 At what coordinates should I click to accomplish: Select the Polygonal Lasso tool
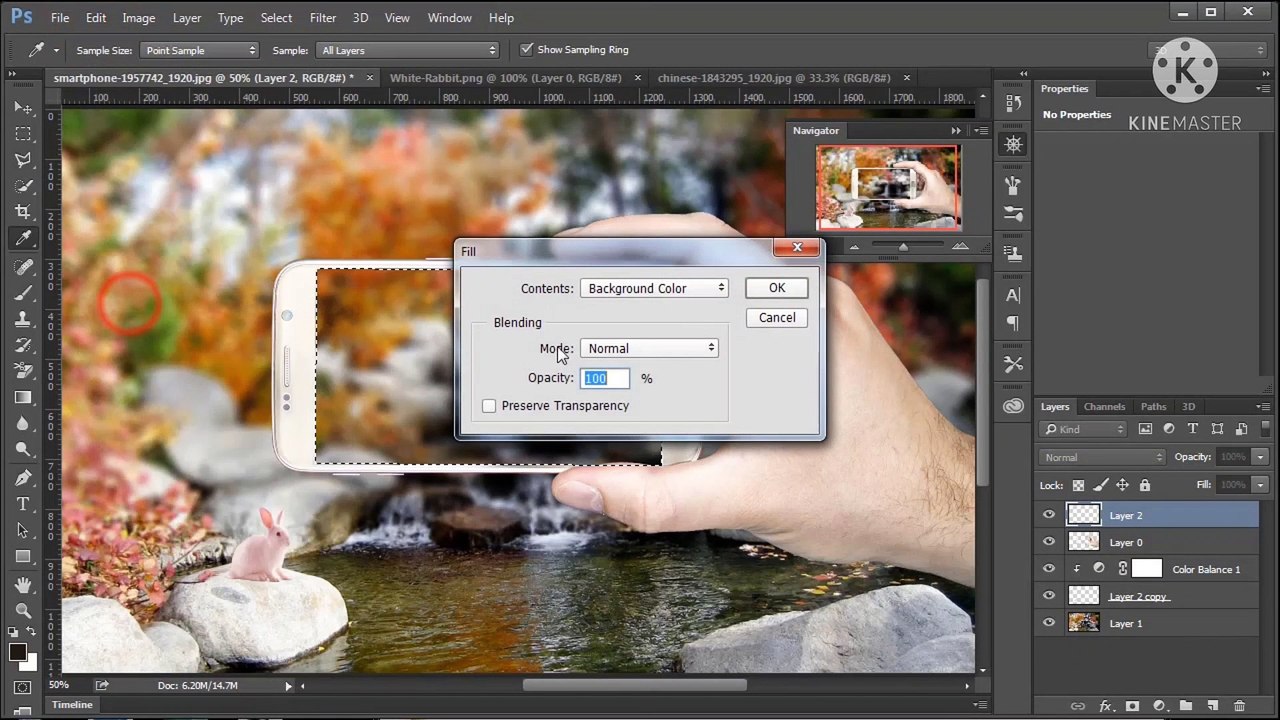point(22,159)
